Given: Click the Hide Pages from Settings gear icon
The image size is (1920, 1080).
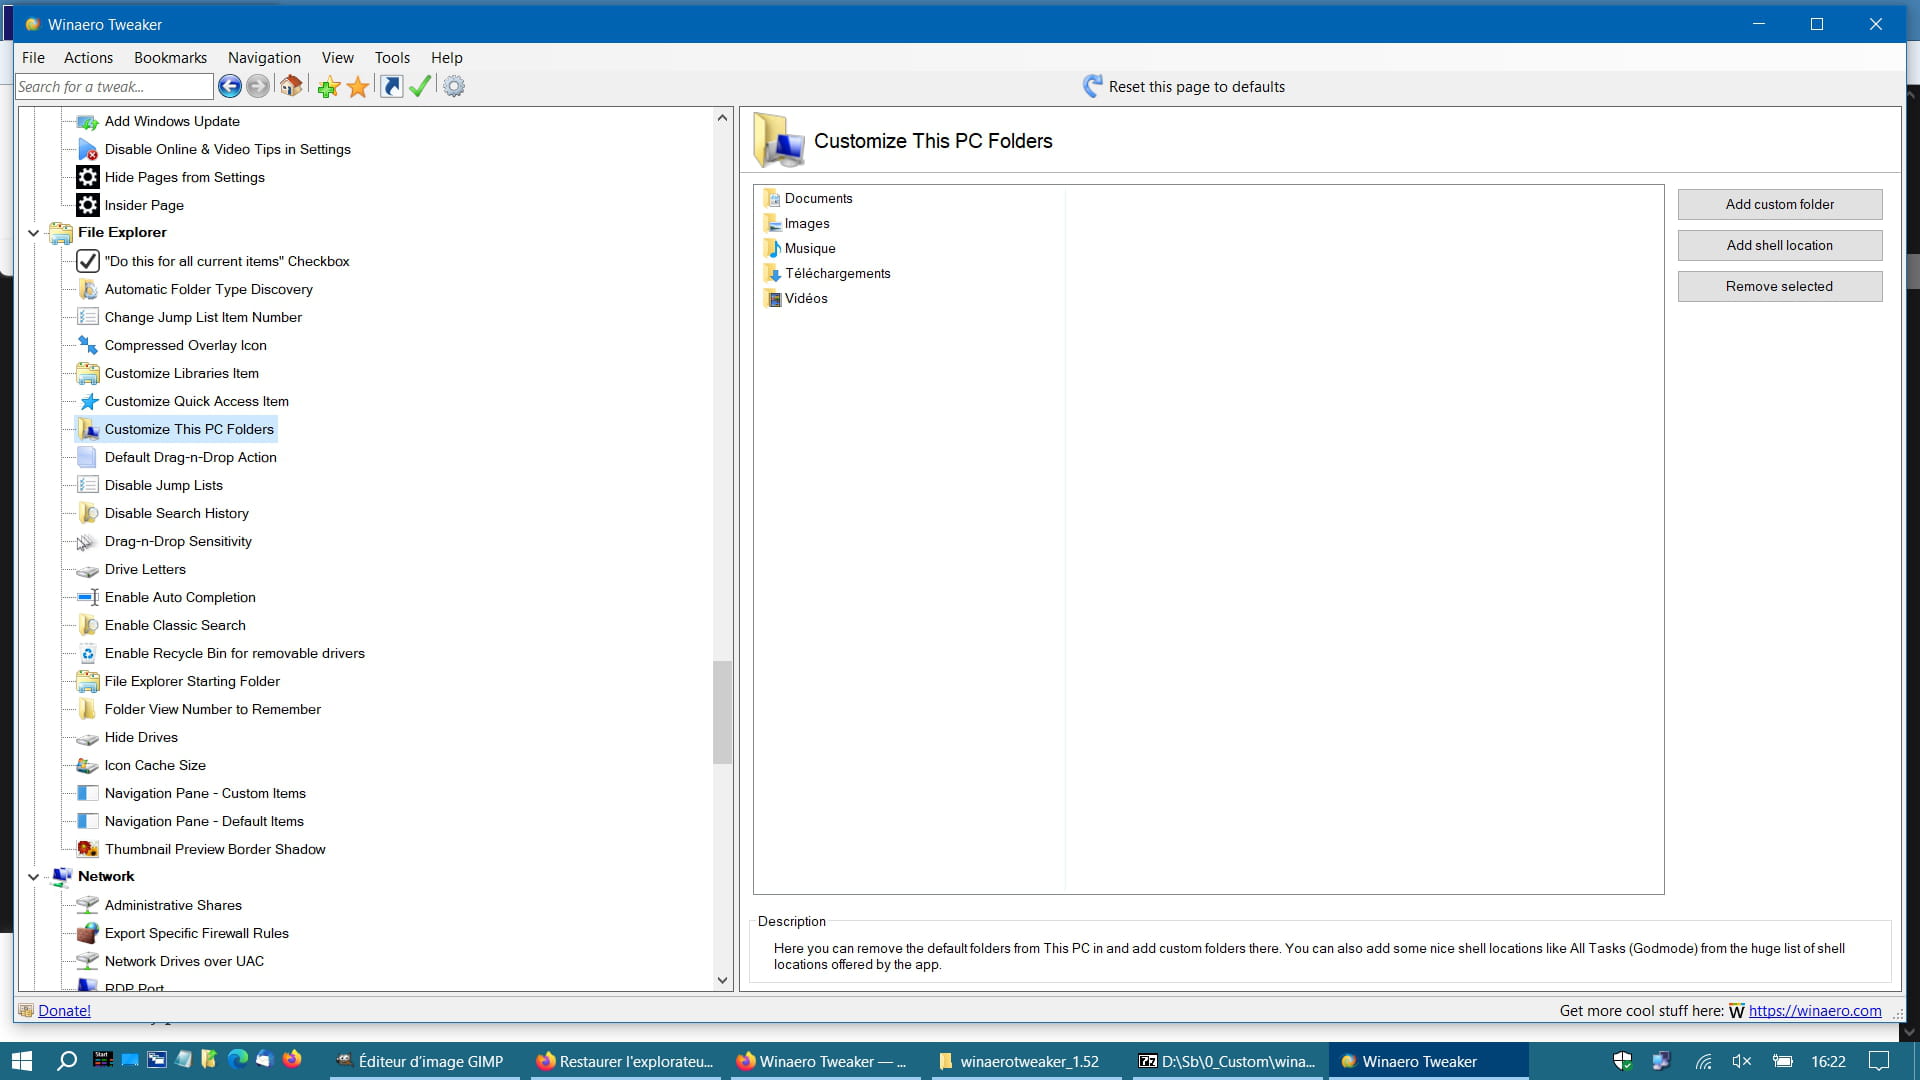Looking at the screenshot, I should [88, 177].
